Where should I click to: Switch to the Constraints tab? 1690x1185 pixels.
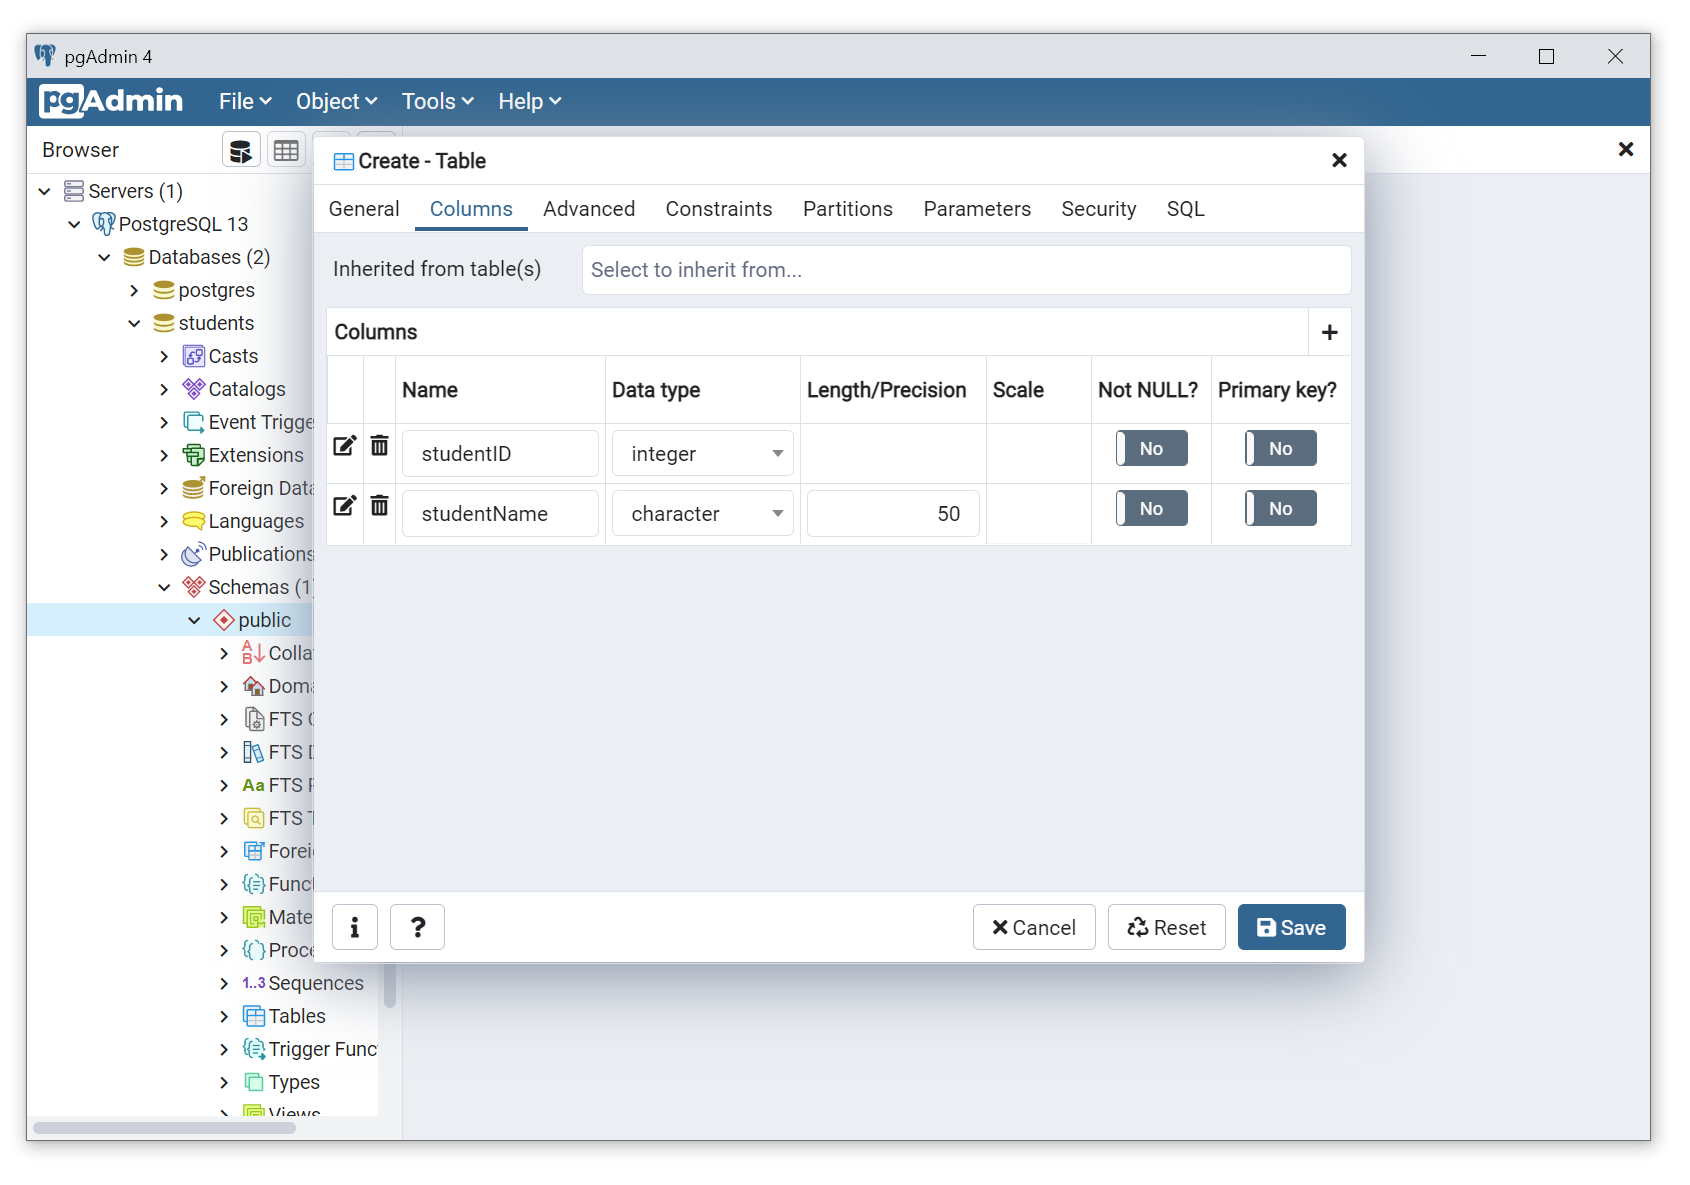pos(719,209)
